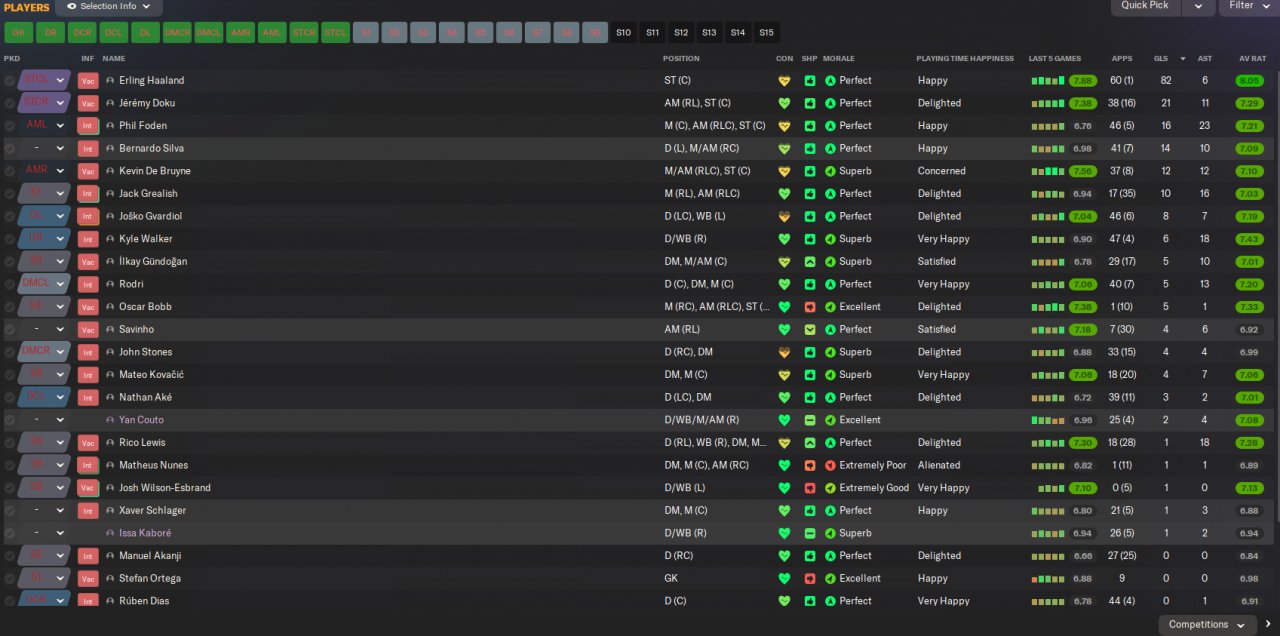The height and width of the screenshot is (636, 1280).
Task: Click the eye icon in Selection Info
Action: [x=71, y=6]
